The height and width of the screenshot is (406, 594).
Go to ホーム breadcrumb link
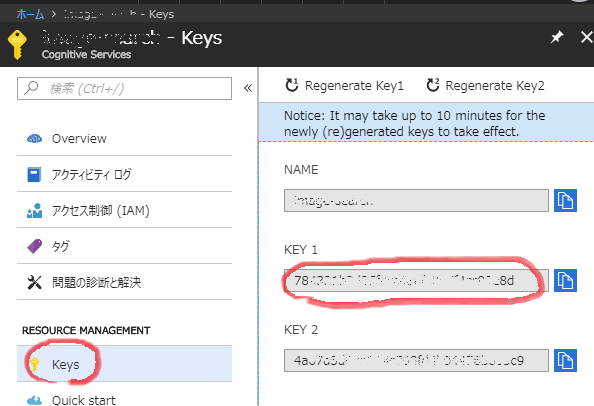(x=30, y=14)
